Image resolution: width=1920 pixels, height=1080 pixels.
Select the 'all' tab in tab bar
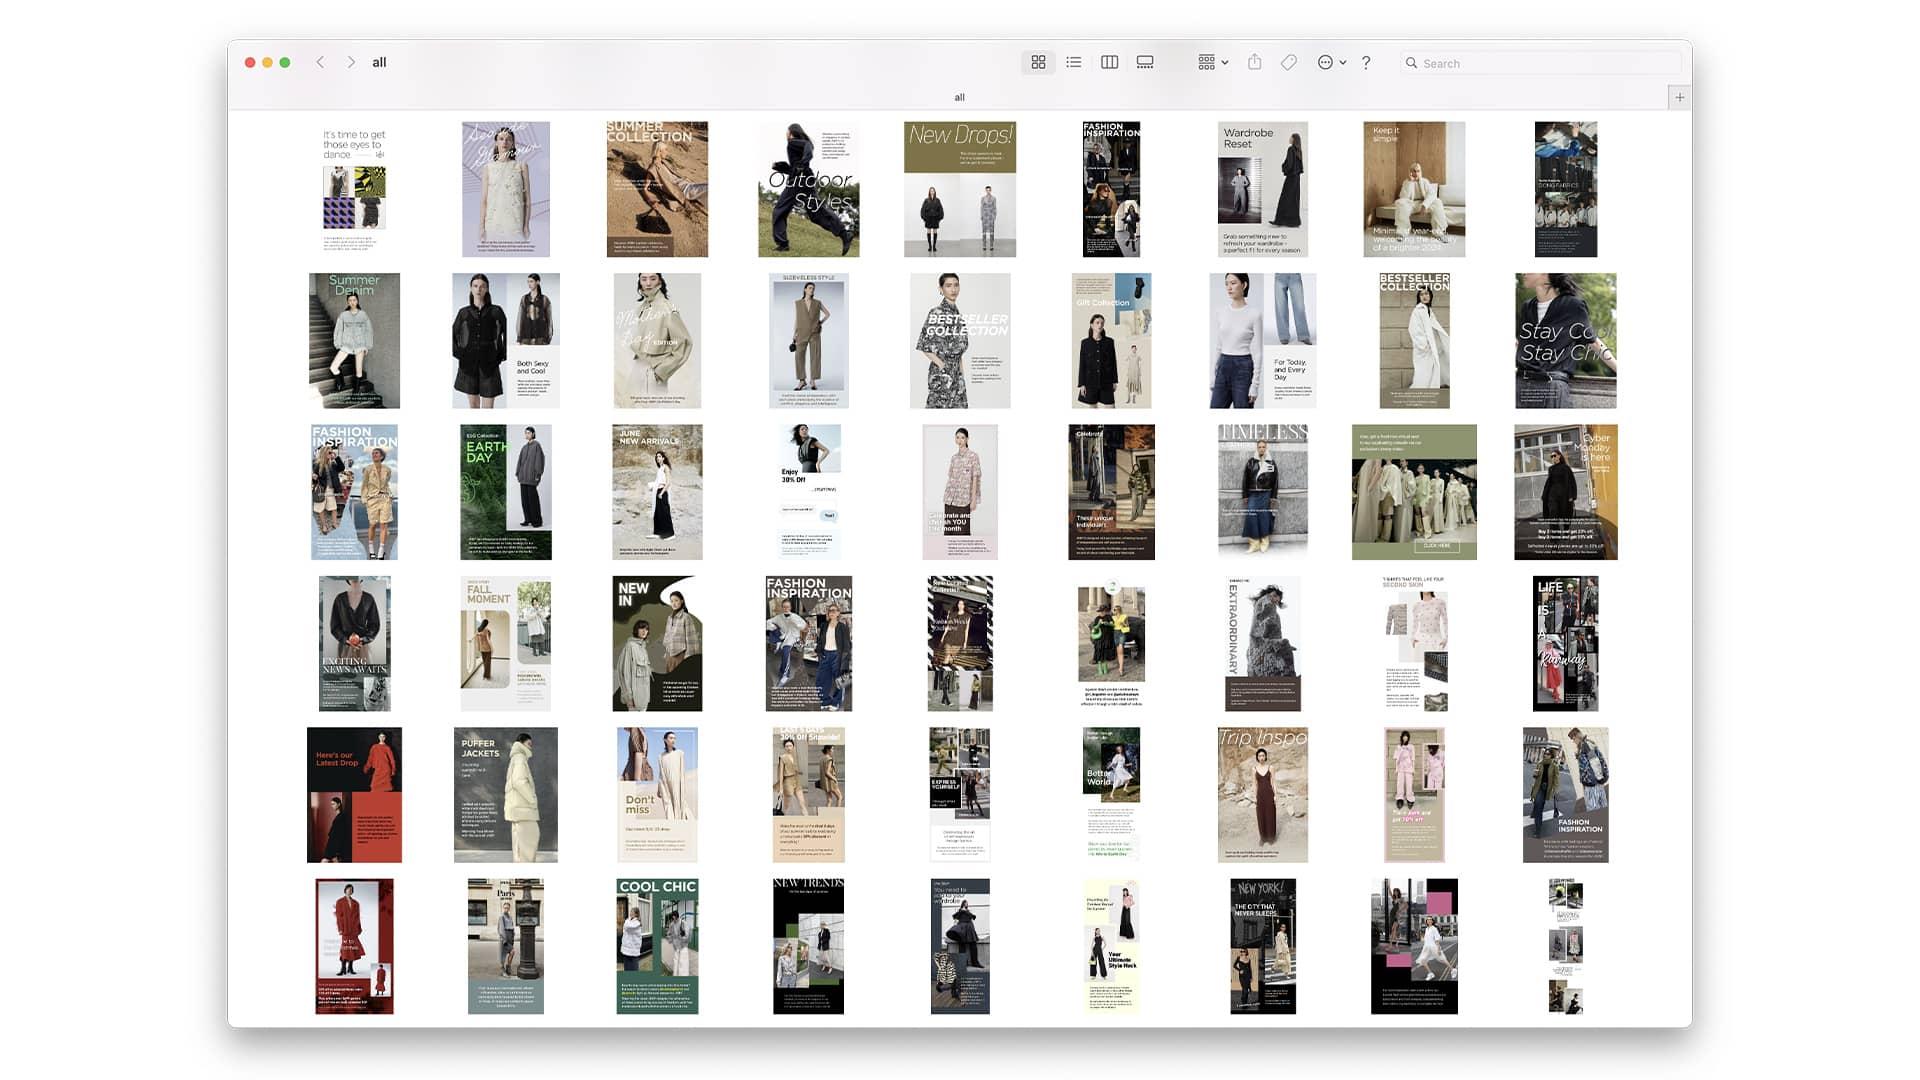coord(959,97)
